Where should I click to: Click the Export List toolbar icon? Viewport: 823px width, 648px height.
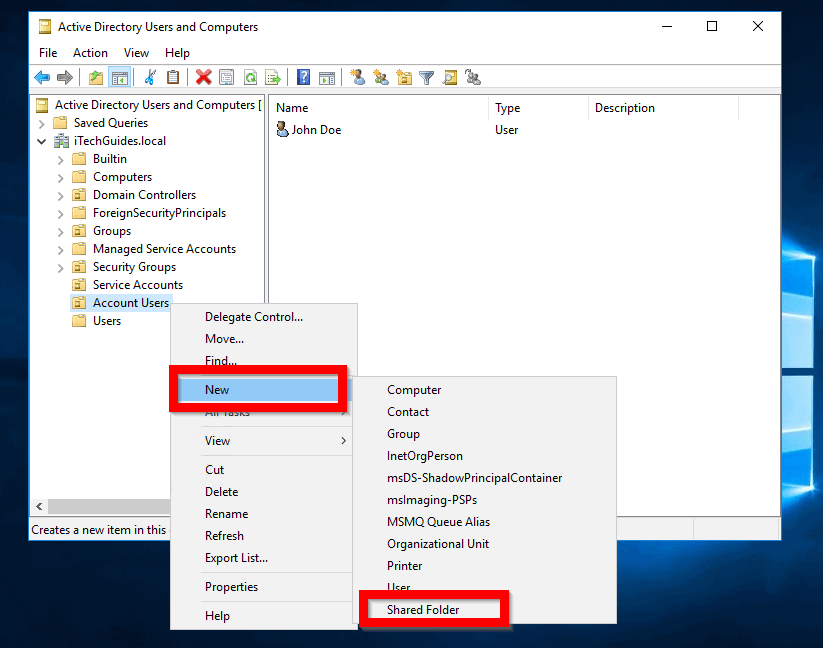pos(273,78)
